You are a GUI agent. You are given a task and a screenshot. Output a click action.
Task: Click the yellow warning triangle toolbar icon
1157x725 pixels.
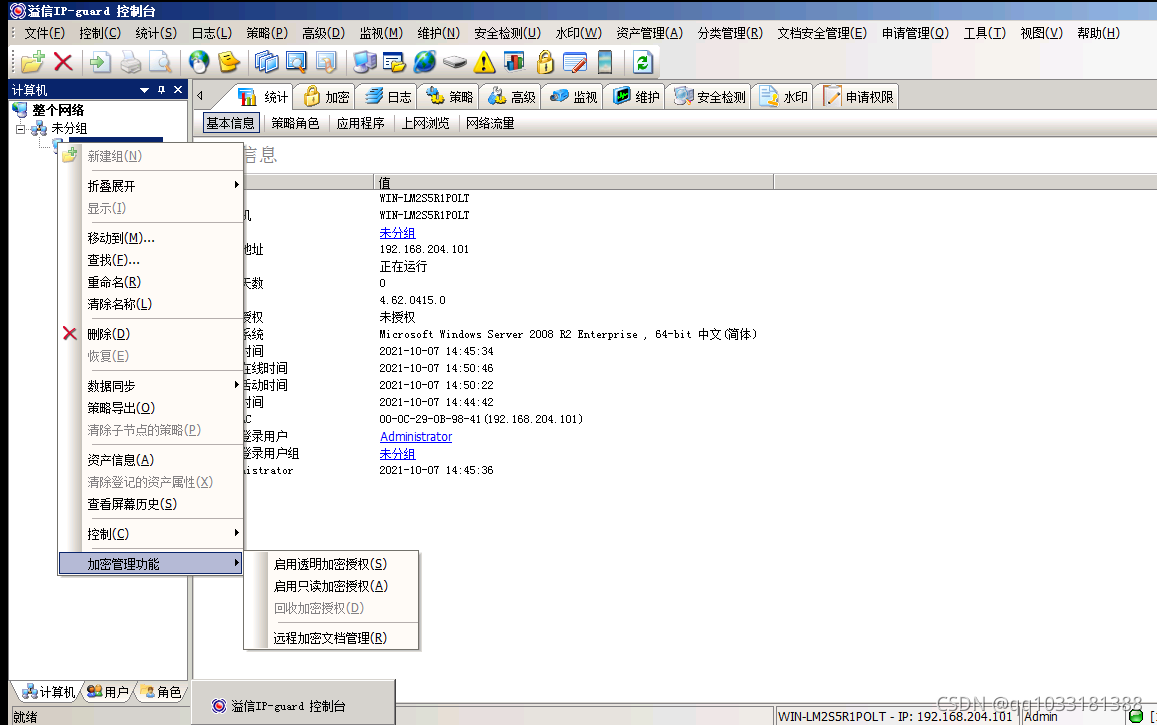point(484,63)
